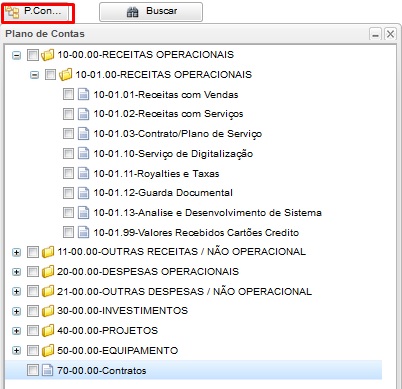
Task: Collapse the 10-00.00-RECEITAS OPERACIONAIS node
Action: 16,55
